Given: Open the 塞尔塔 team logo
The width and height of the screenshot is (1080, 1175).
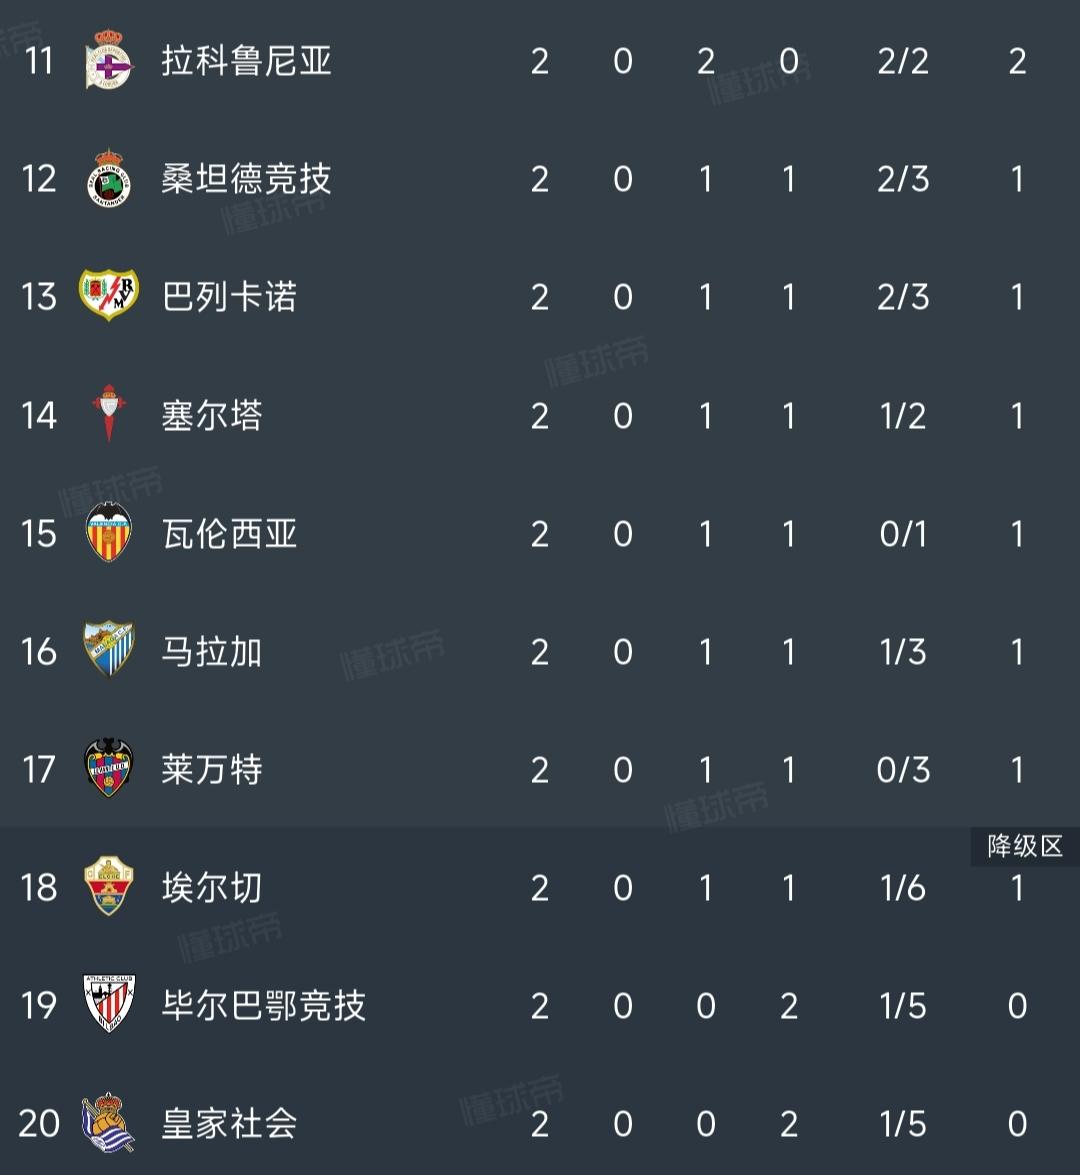Looking at the screenshot, I should point(109,414).
